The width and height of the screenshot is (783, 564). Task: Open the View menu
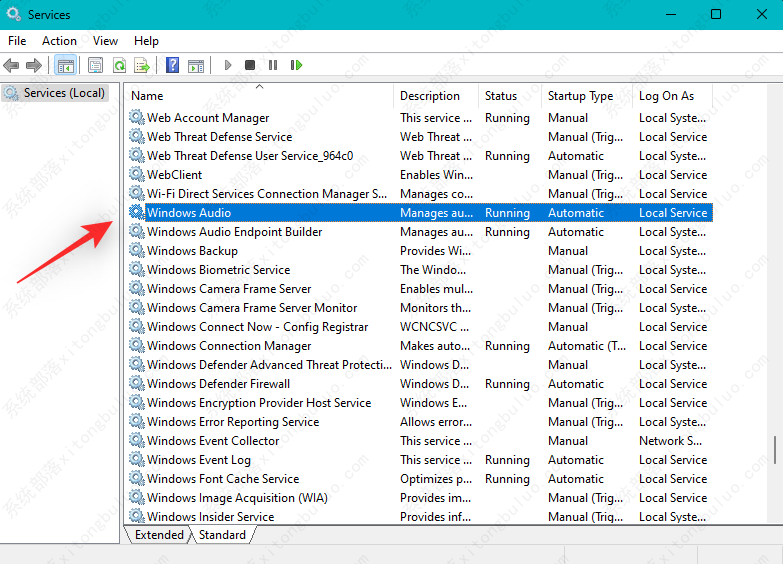(x=105, y=41)
